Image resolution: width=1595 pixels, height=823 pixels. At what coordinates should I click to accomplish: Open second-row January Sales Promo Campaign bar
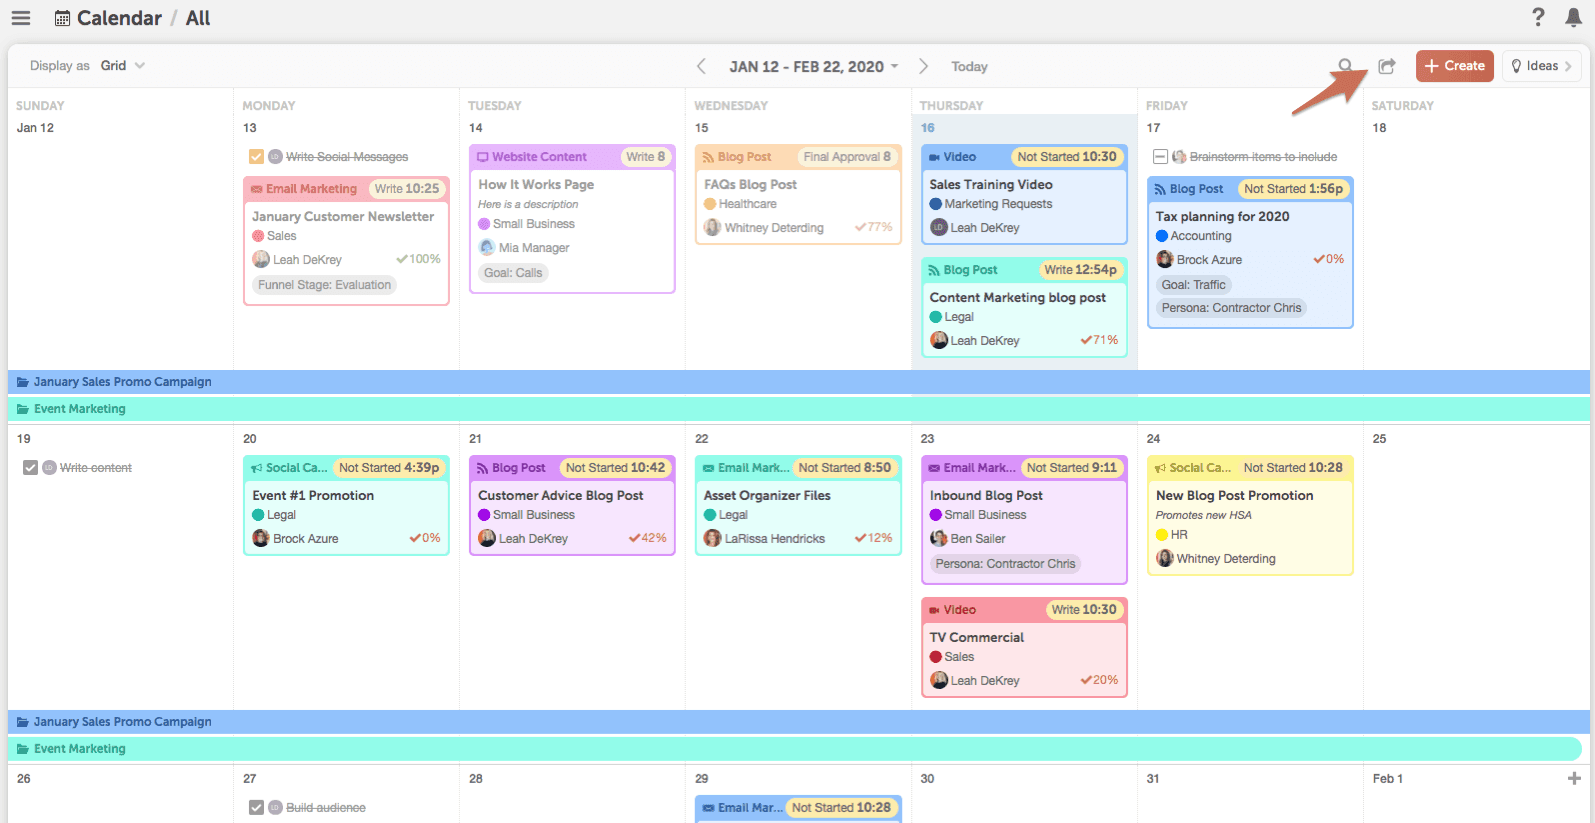click(x=799, y=722)
